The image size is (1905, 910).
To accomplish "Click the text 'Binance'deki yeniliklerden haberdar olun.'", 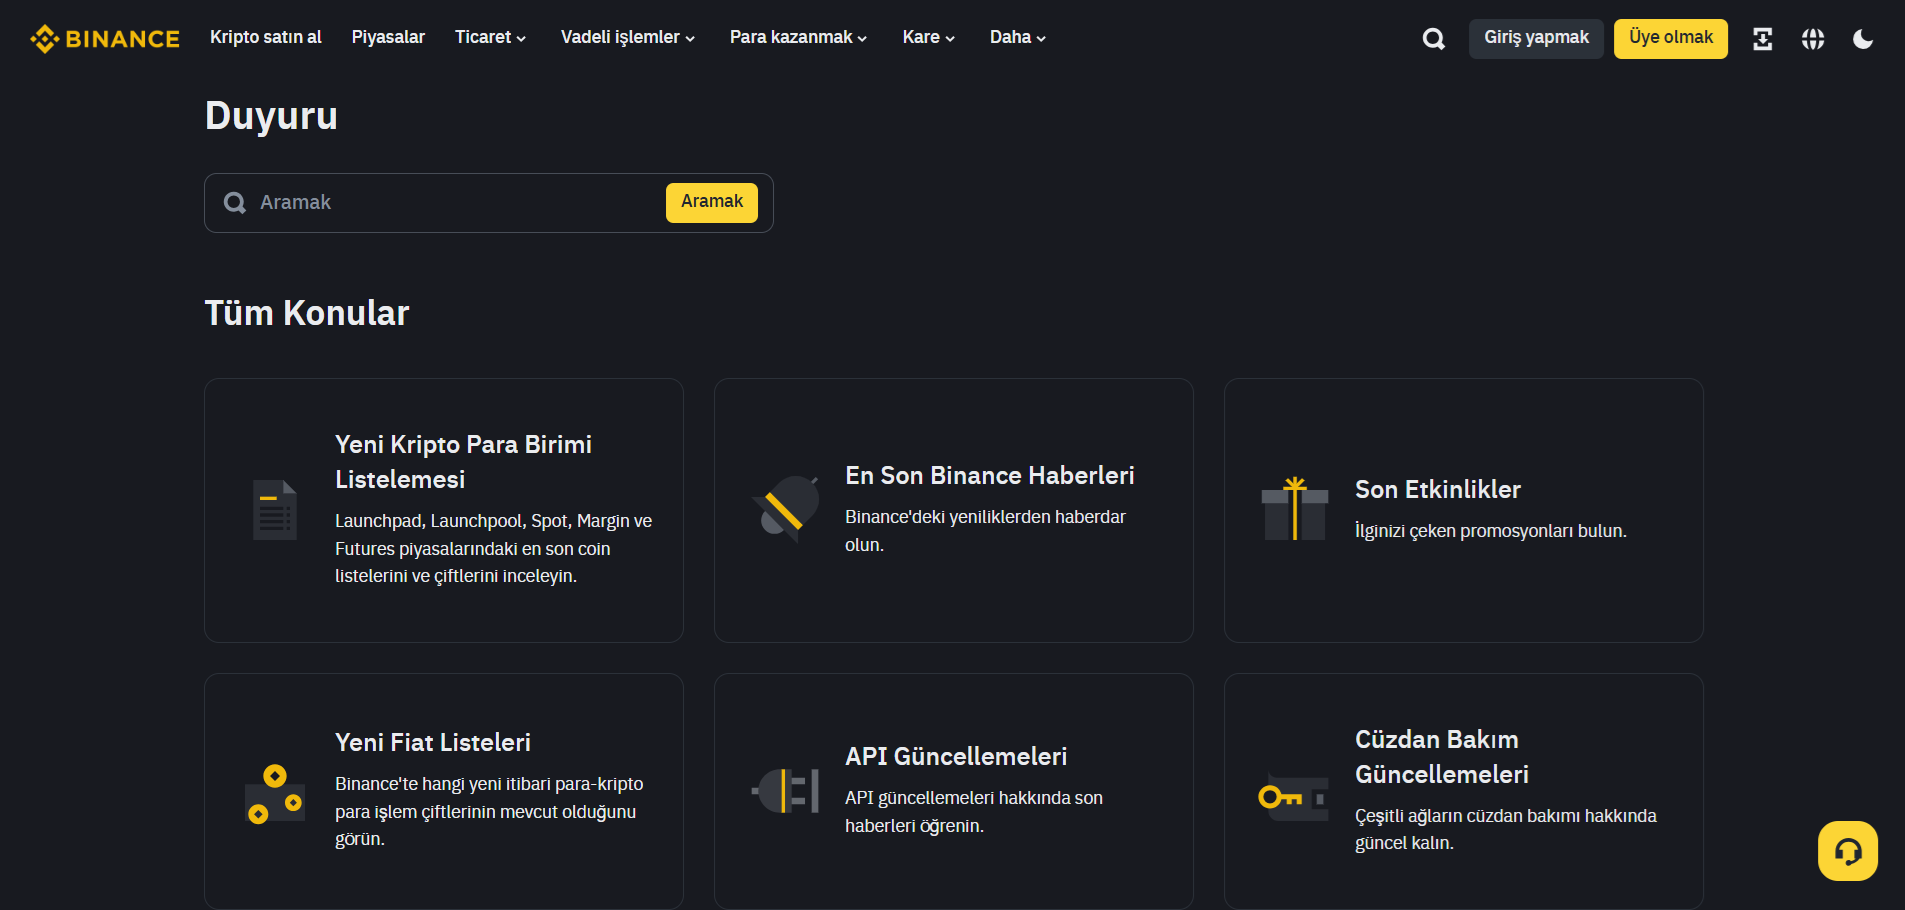I will pyautogui.click(x=985, y=531).
